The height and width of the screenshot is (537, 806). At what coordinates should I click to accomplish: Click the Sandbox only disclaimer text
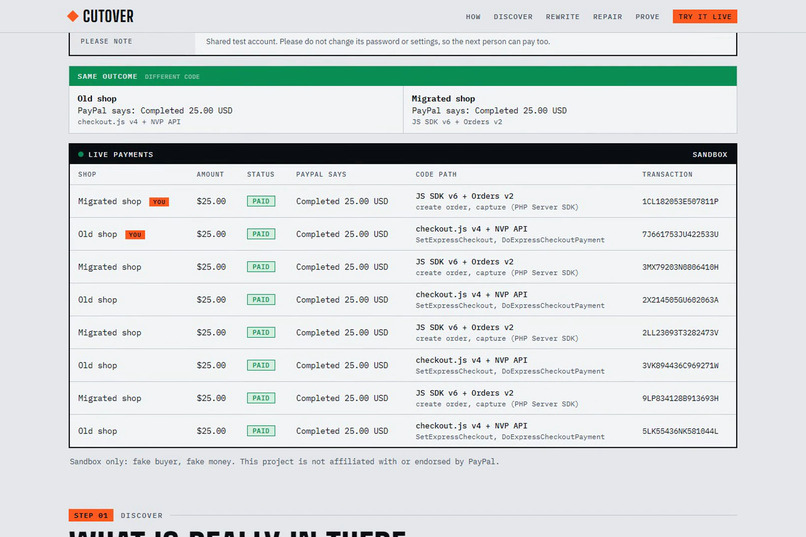[x=284, y=461]
